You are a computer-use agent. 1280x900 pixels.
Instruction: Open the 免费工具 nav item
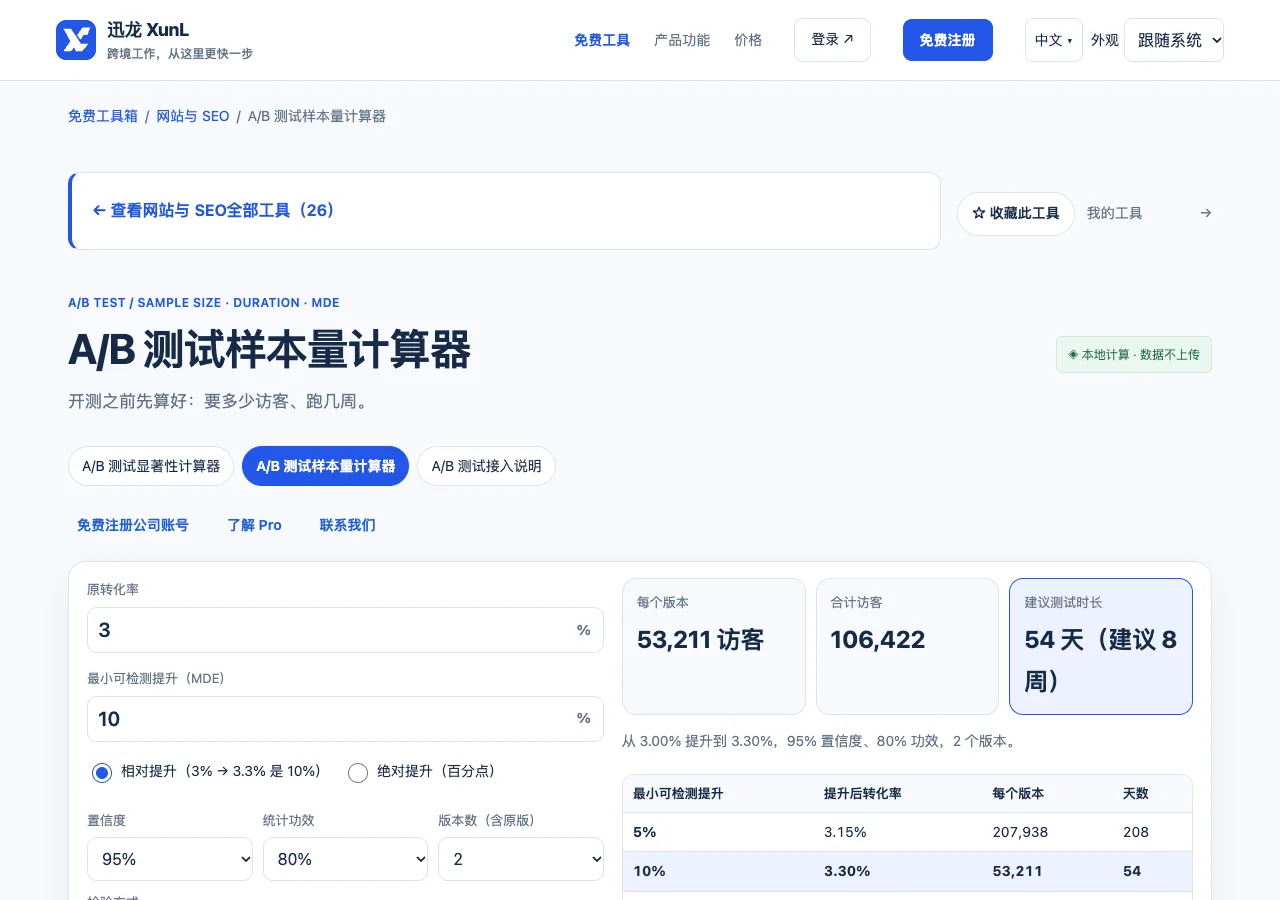click(602, 40)
